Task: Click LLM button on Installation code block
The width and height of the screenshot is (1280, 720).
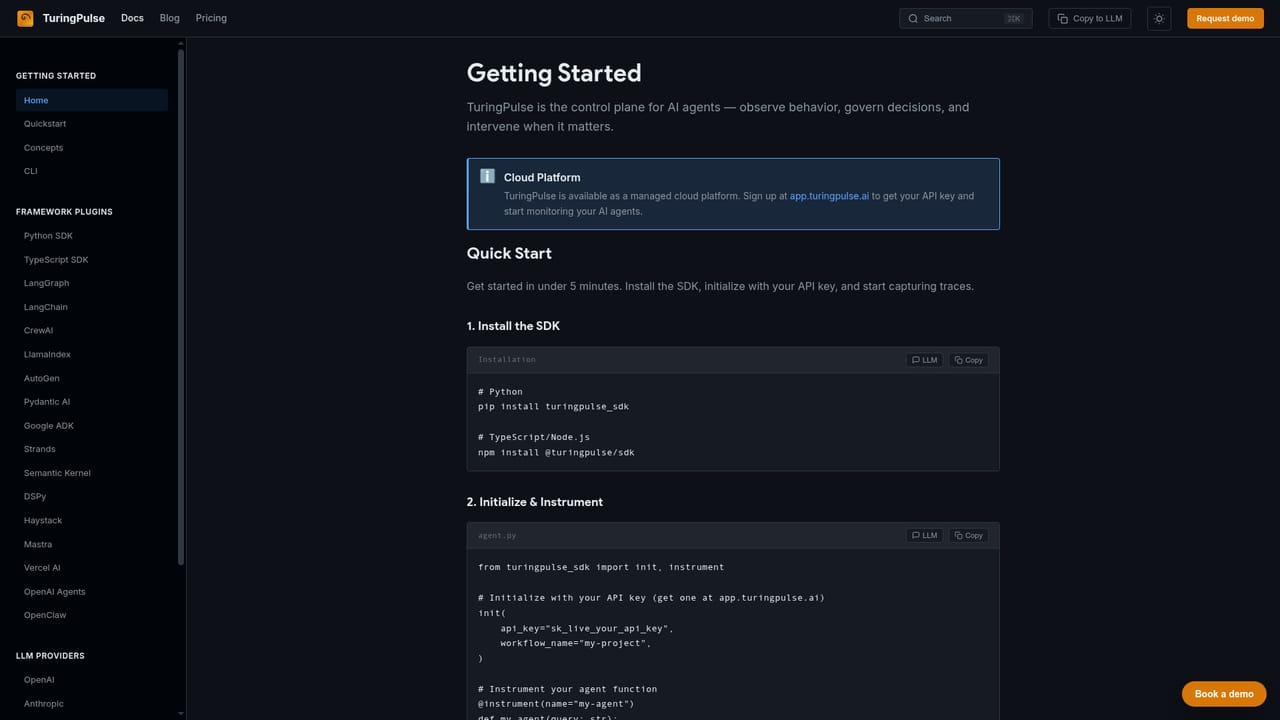Action: coord(924,360)
